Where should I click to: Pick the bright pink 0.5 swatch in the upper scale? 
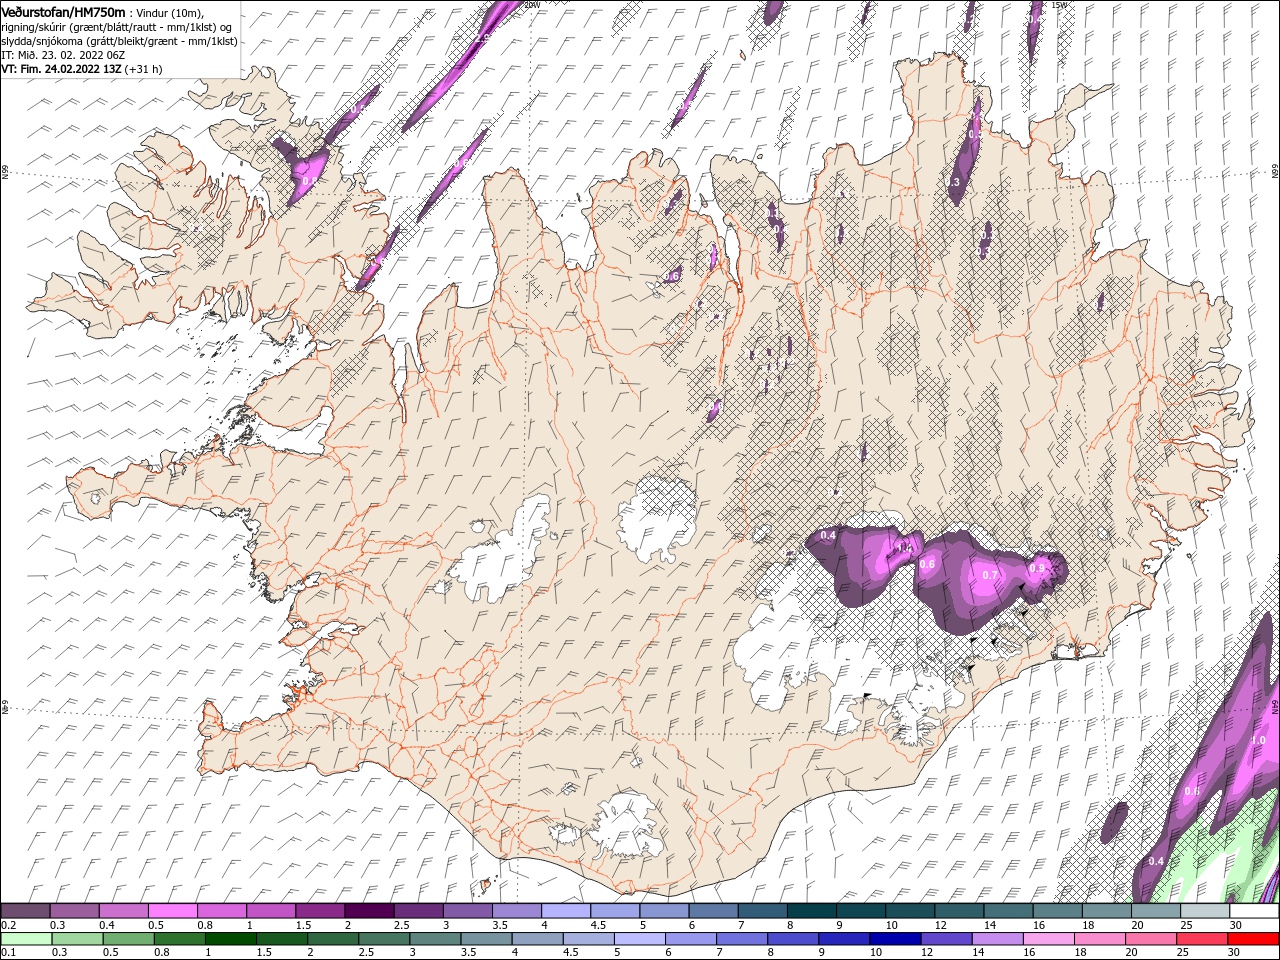click(172, 911)
